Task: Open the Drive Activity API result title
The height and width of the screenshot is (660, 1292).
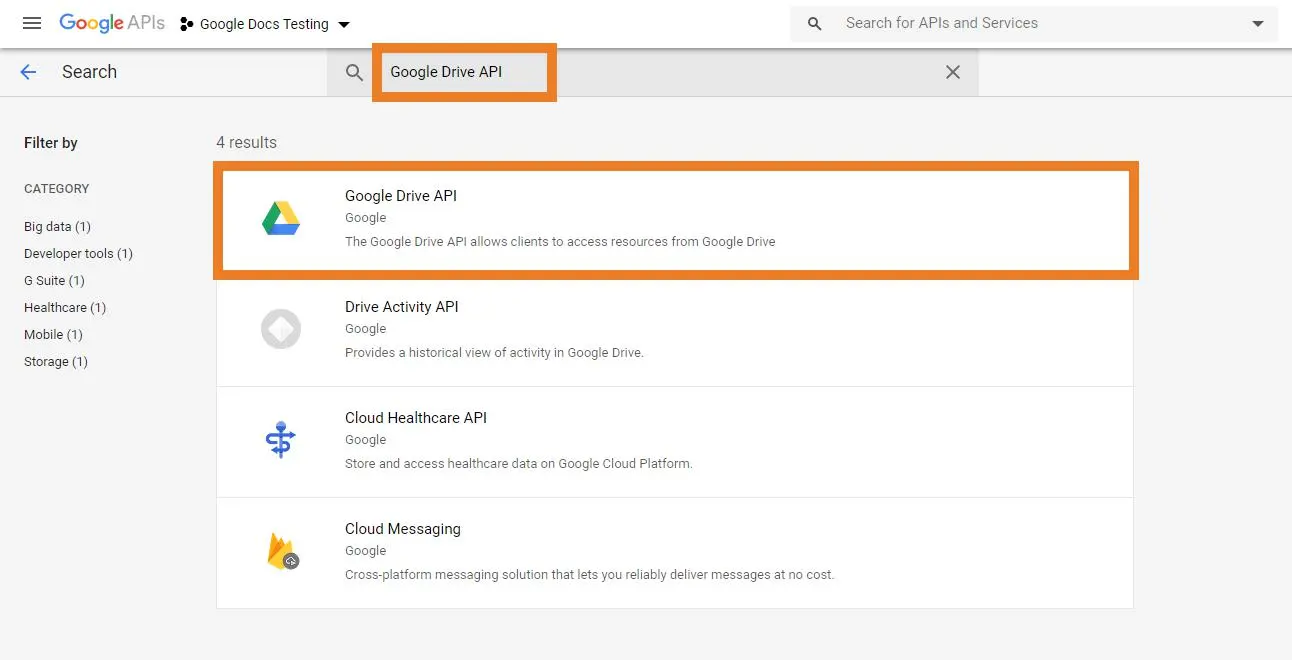Action: [x=402, y=307]
